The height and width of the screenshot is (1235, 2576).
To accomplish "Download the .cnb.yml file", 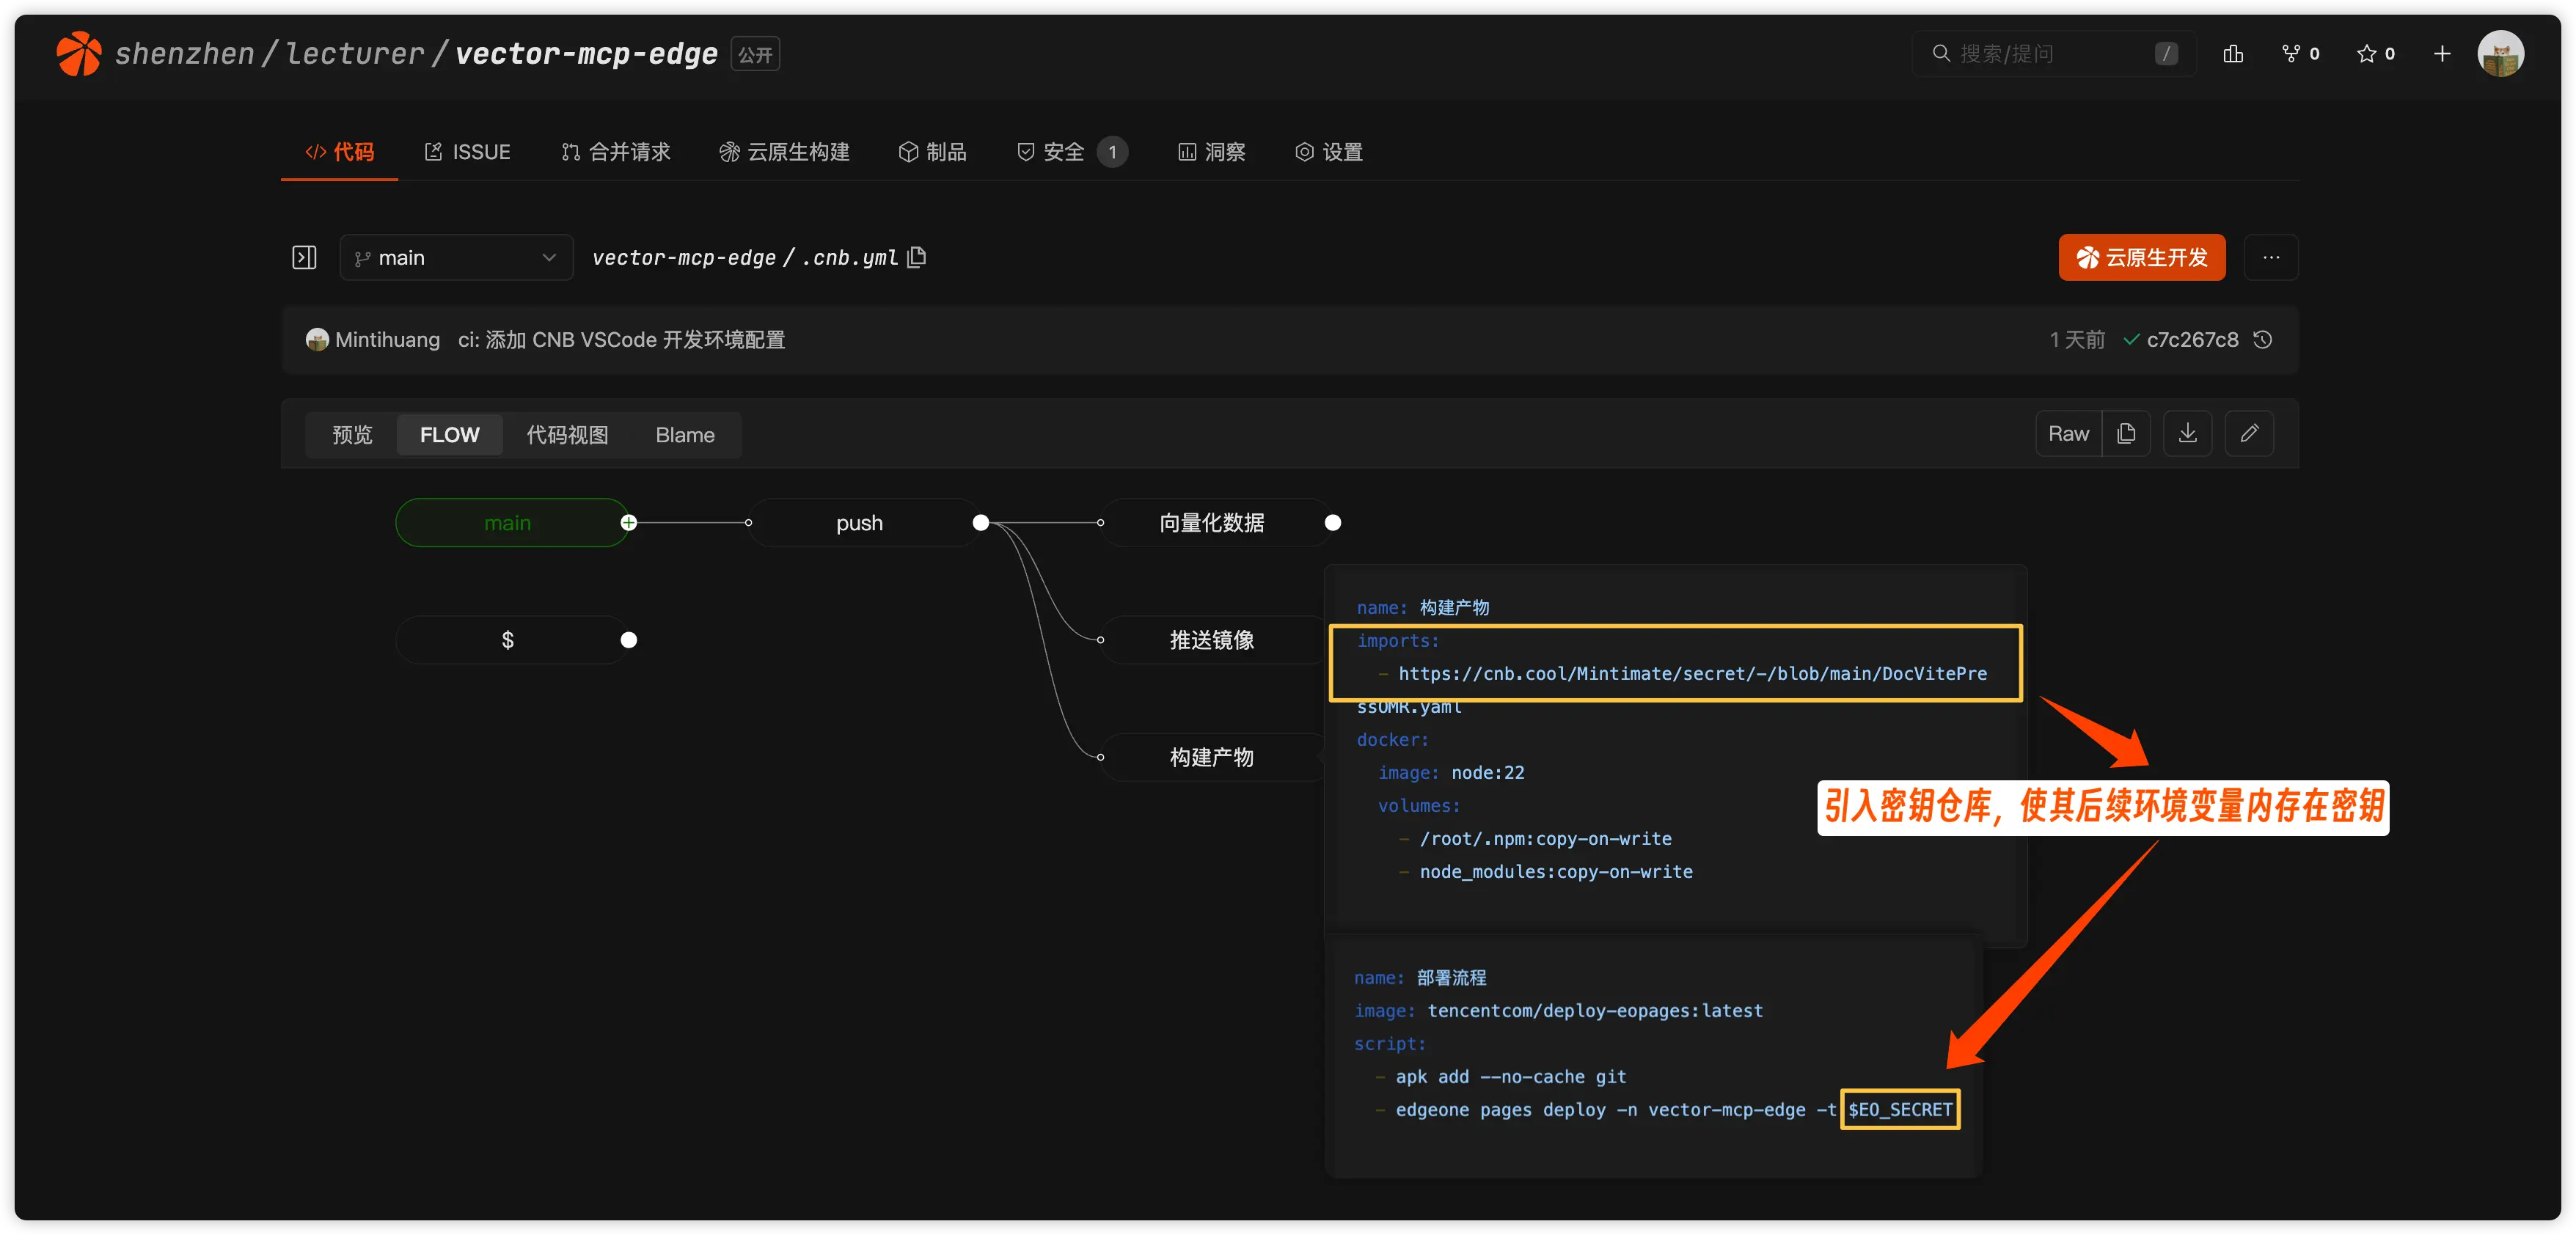I will click(2187, 433).
